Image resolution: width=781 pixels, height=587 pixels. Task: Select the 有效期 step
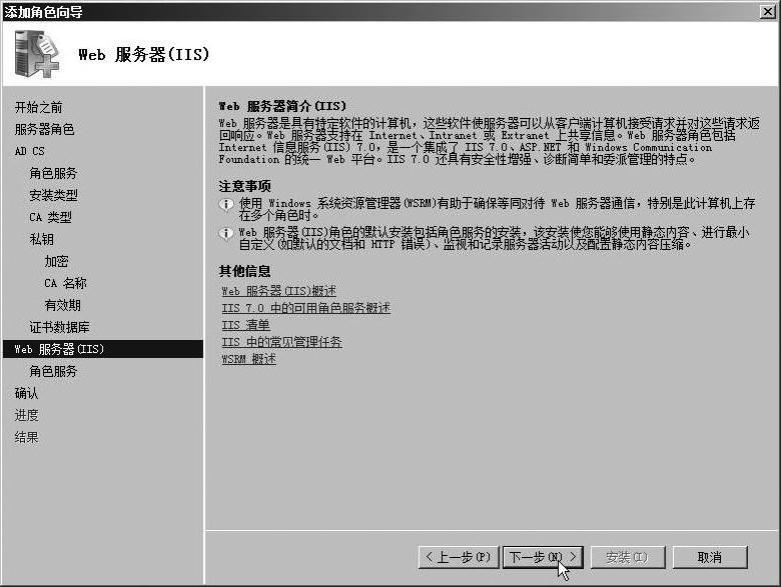[62, 305]
